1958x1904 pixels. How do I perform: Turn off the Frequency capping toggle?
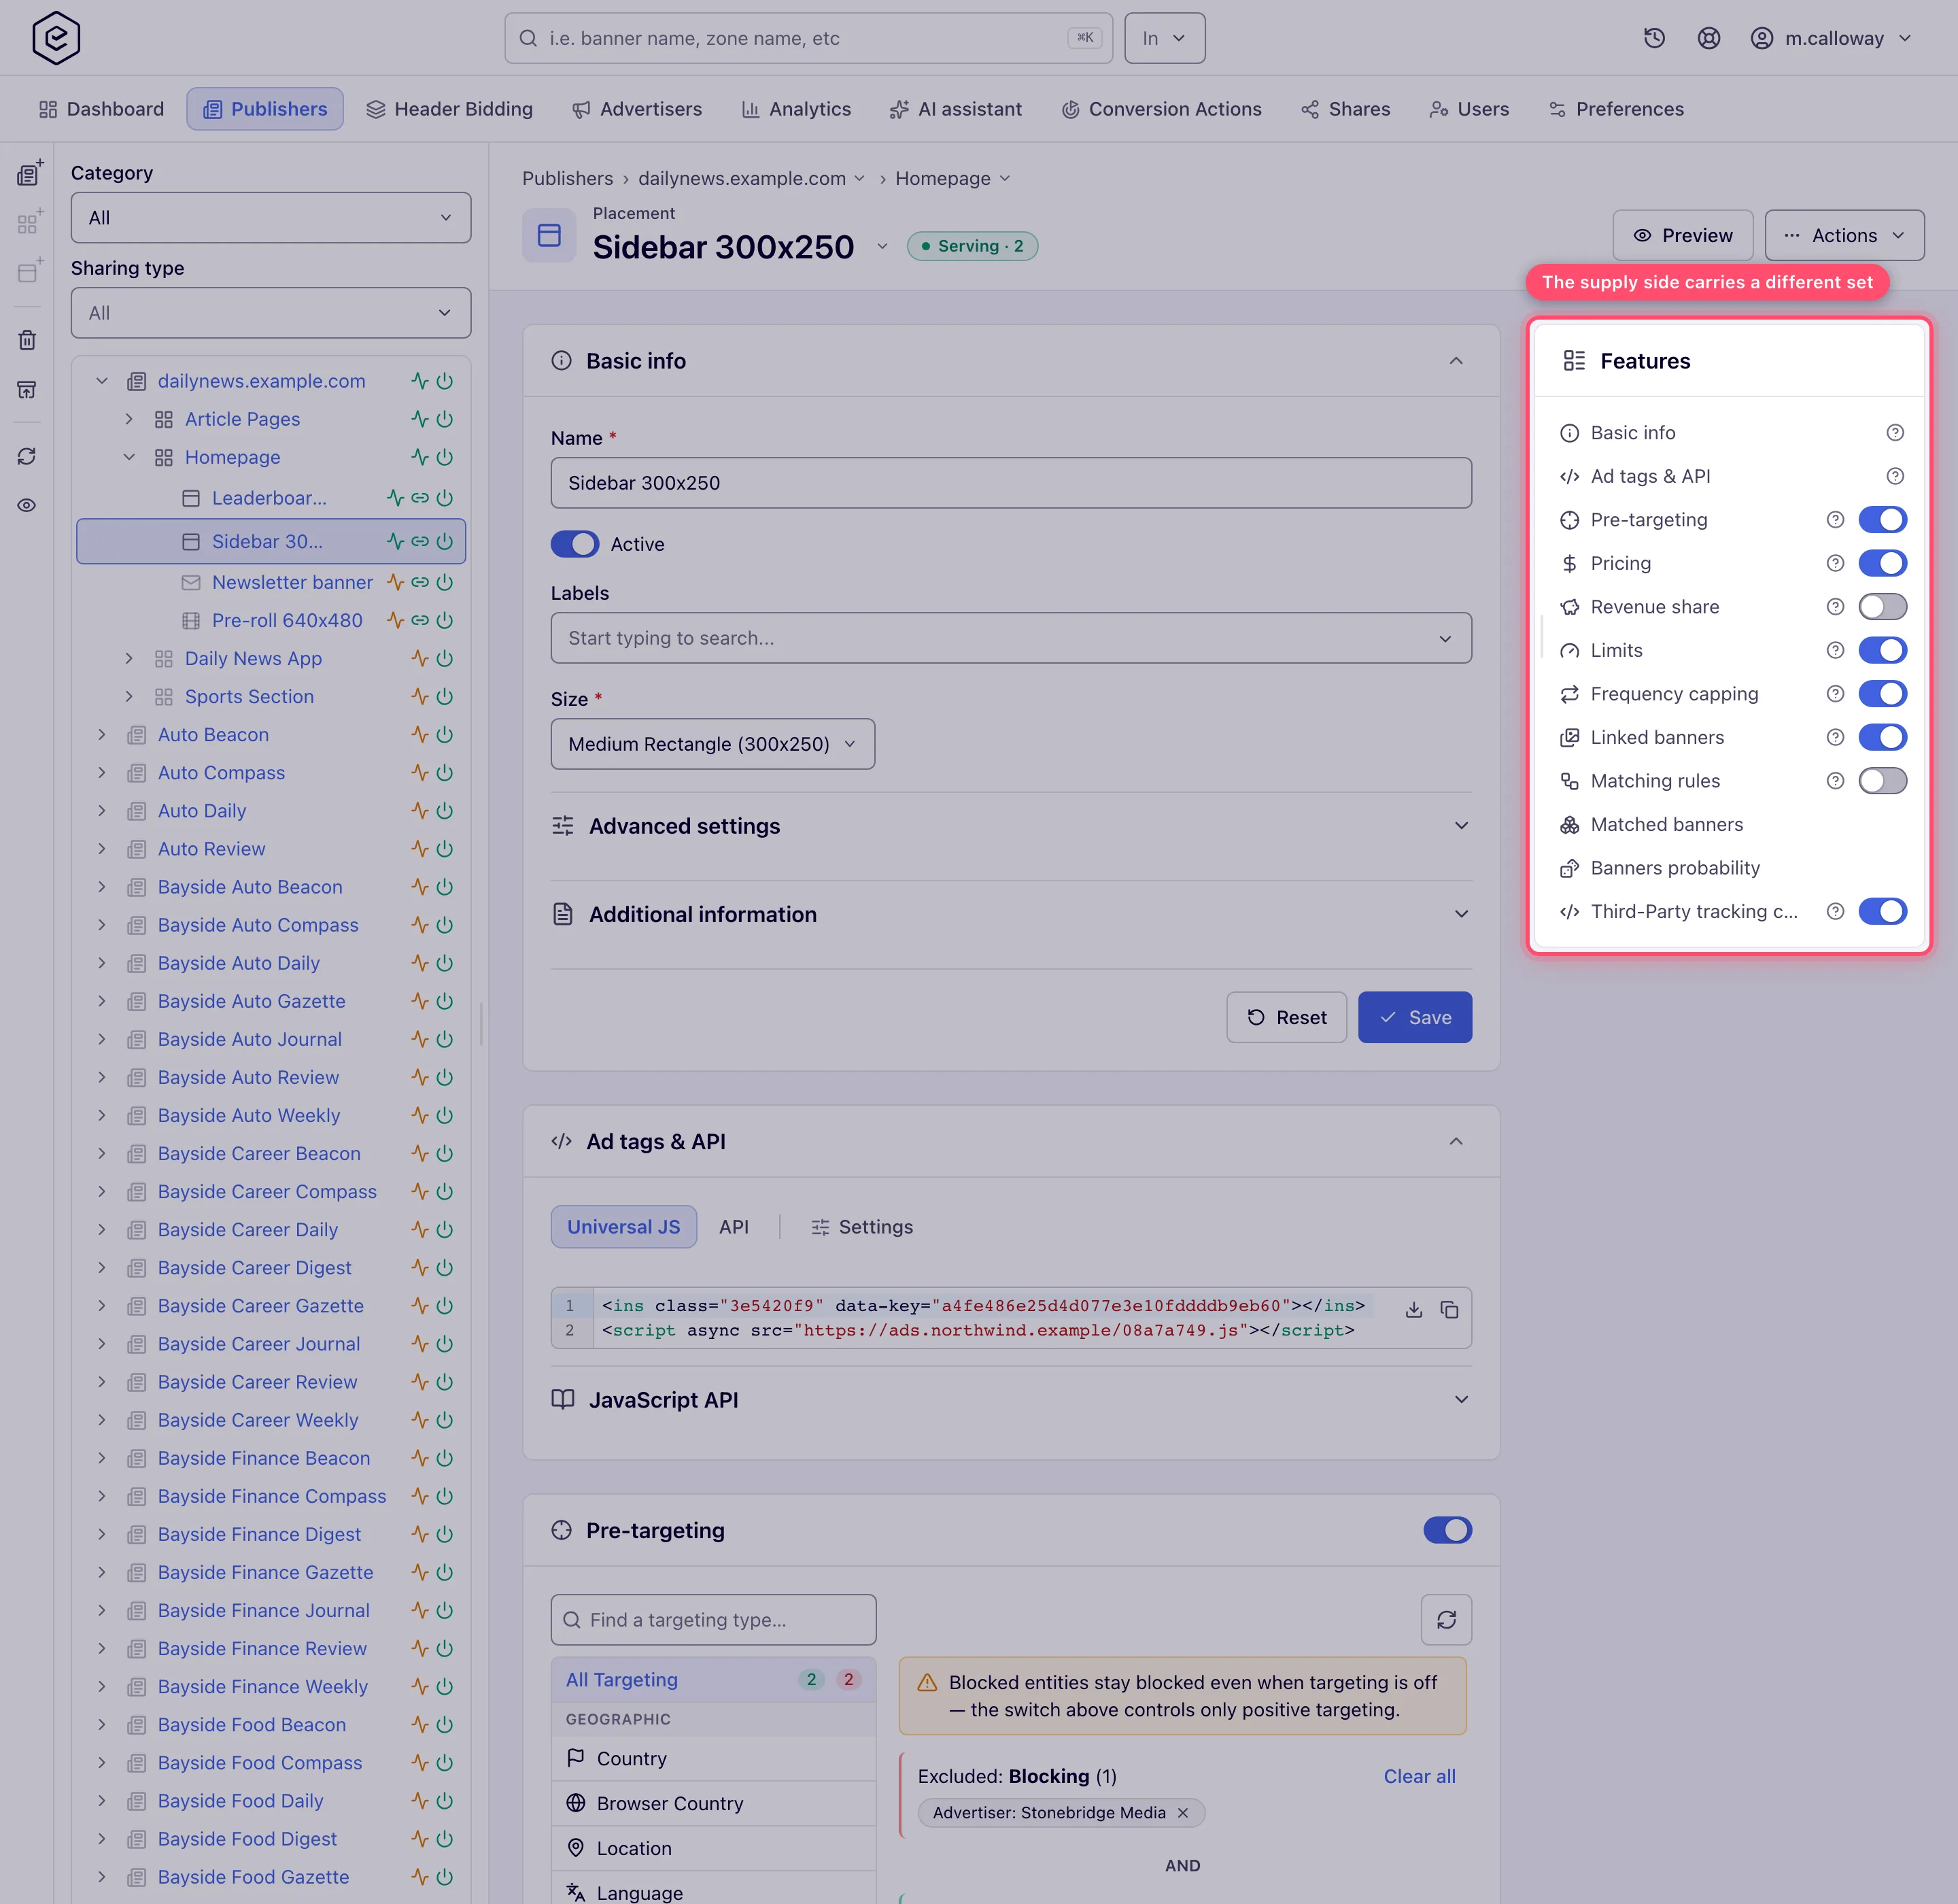[1882, 694]
